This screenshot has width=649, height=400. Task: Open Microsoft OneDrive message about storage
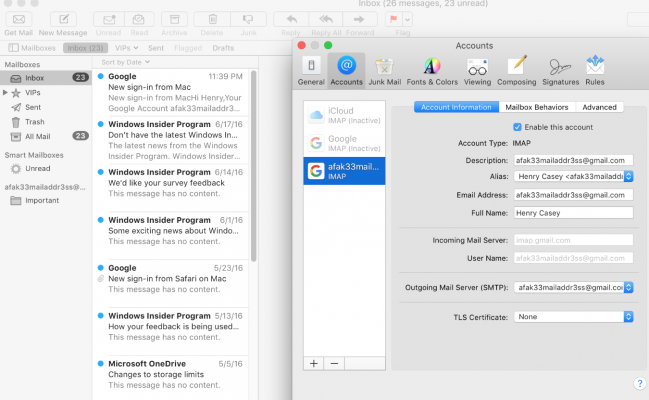point(171,378)
